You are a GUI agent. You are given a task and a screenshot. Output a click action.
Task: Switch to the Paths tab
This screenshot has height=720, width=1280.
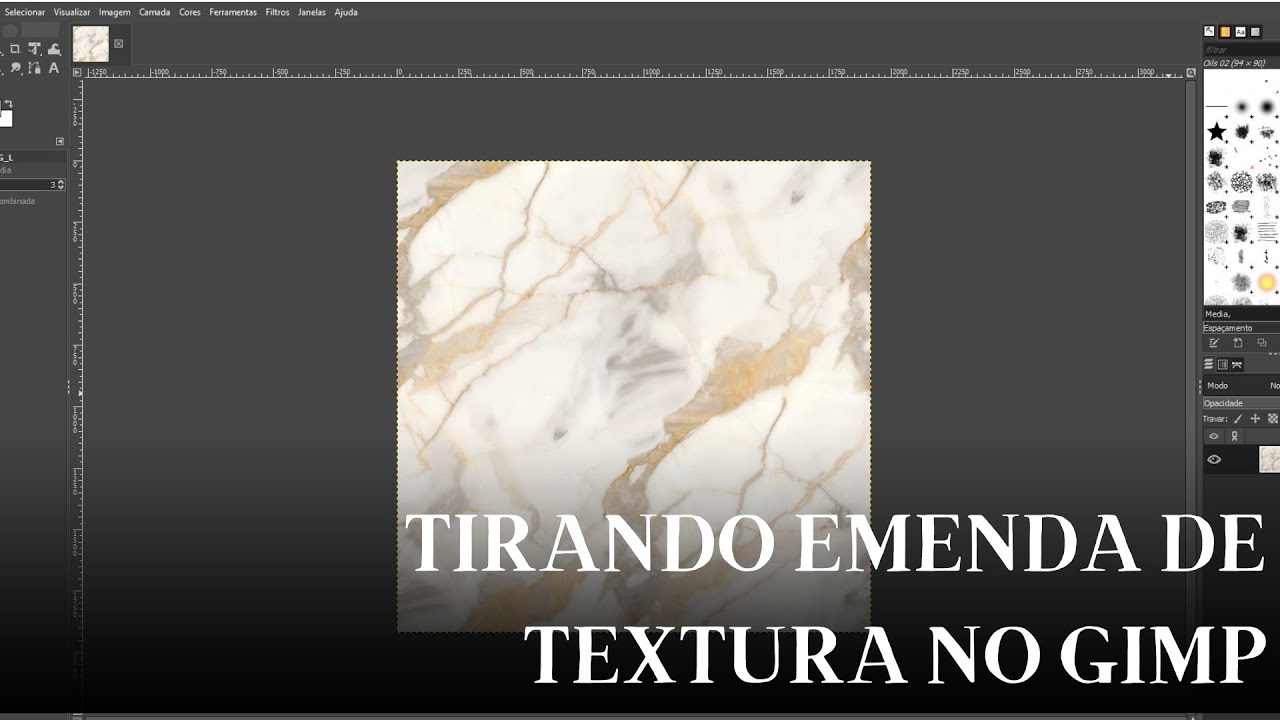point(1237,365)
